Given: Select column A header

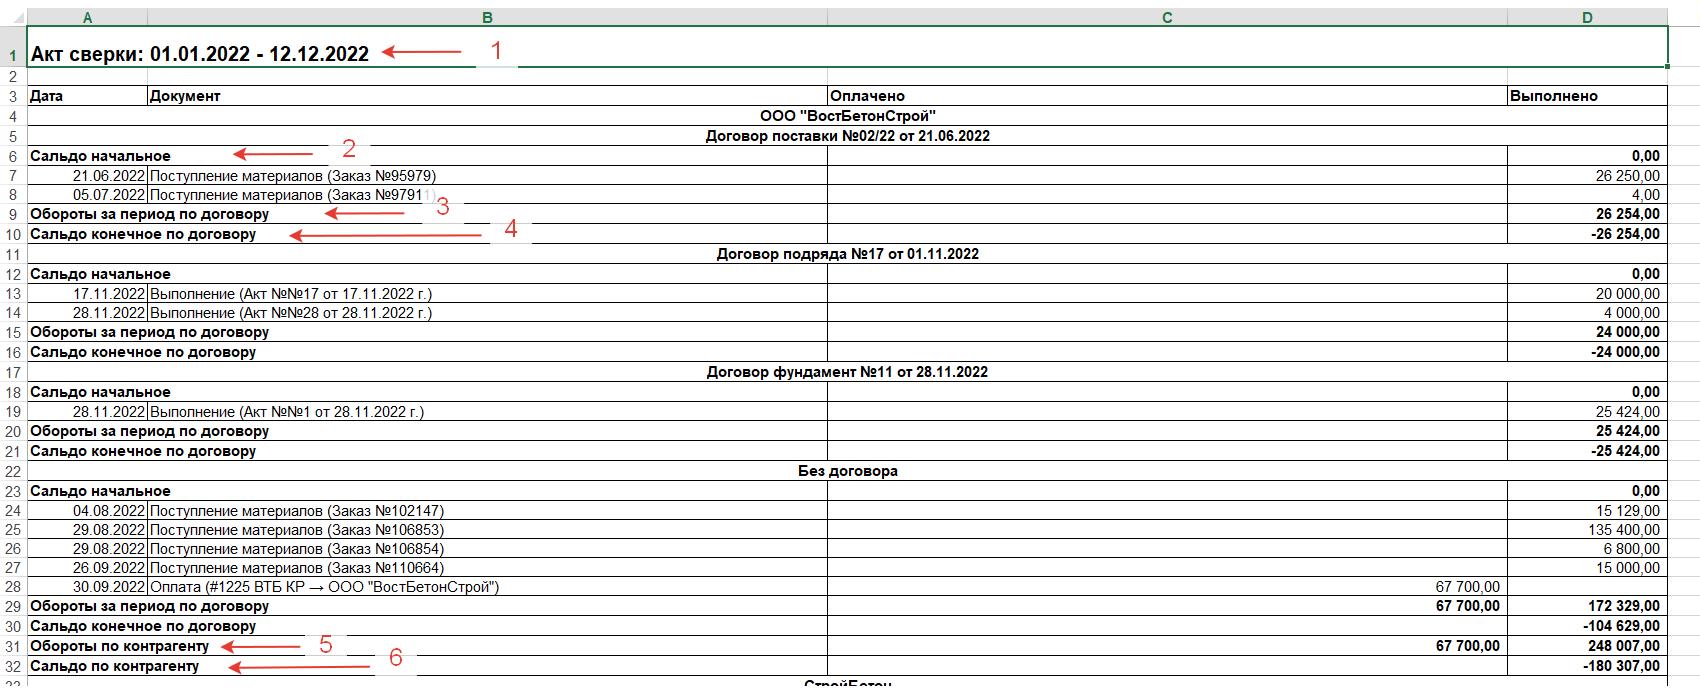Looking at the screenshot, I should 87,18.
